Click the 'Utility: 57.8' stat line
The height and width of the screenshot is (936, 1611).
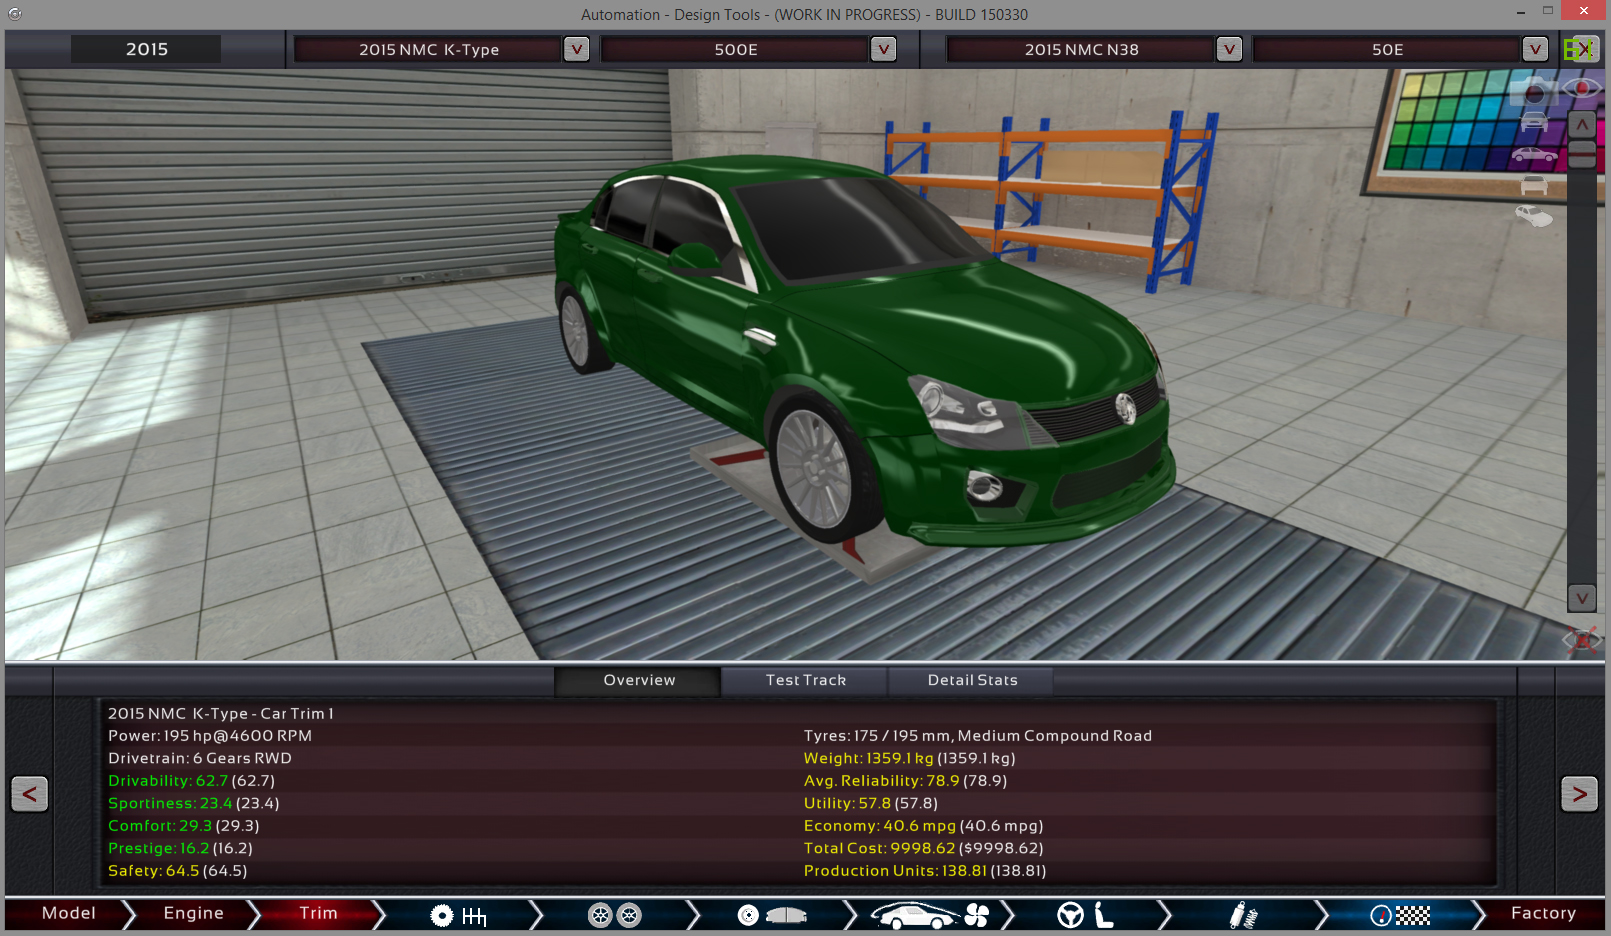pyautogui.click(x=870, y=803)
